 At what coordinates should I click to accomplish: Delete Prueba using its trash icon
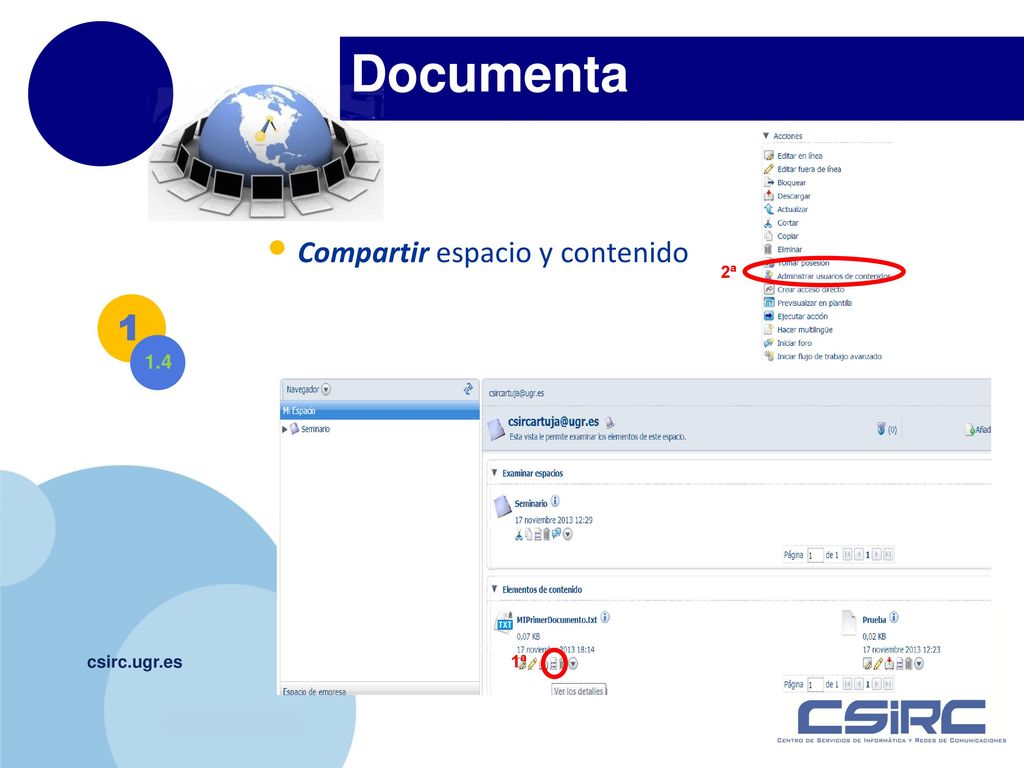[x=908, y=664]
